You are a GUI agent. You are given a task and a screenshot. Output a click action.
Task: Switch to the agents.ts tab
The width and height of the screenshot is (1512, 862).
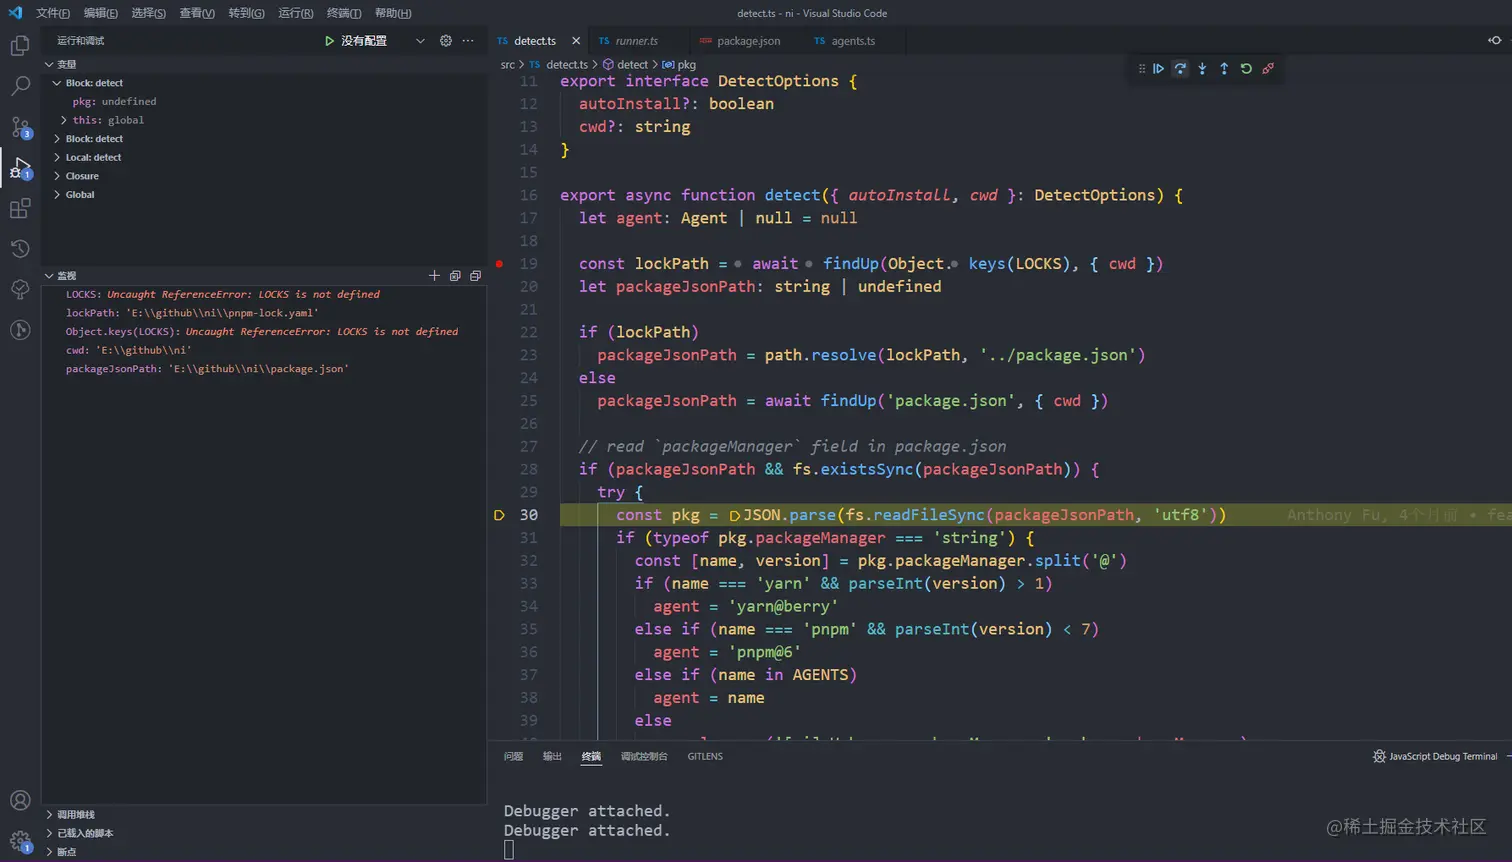pos(853,41)
